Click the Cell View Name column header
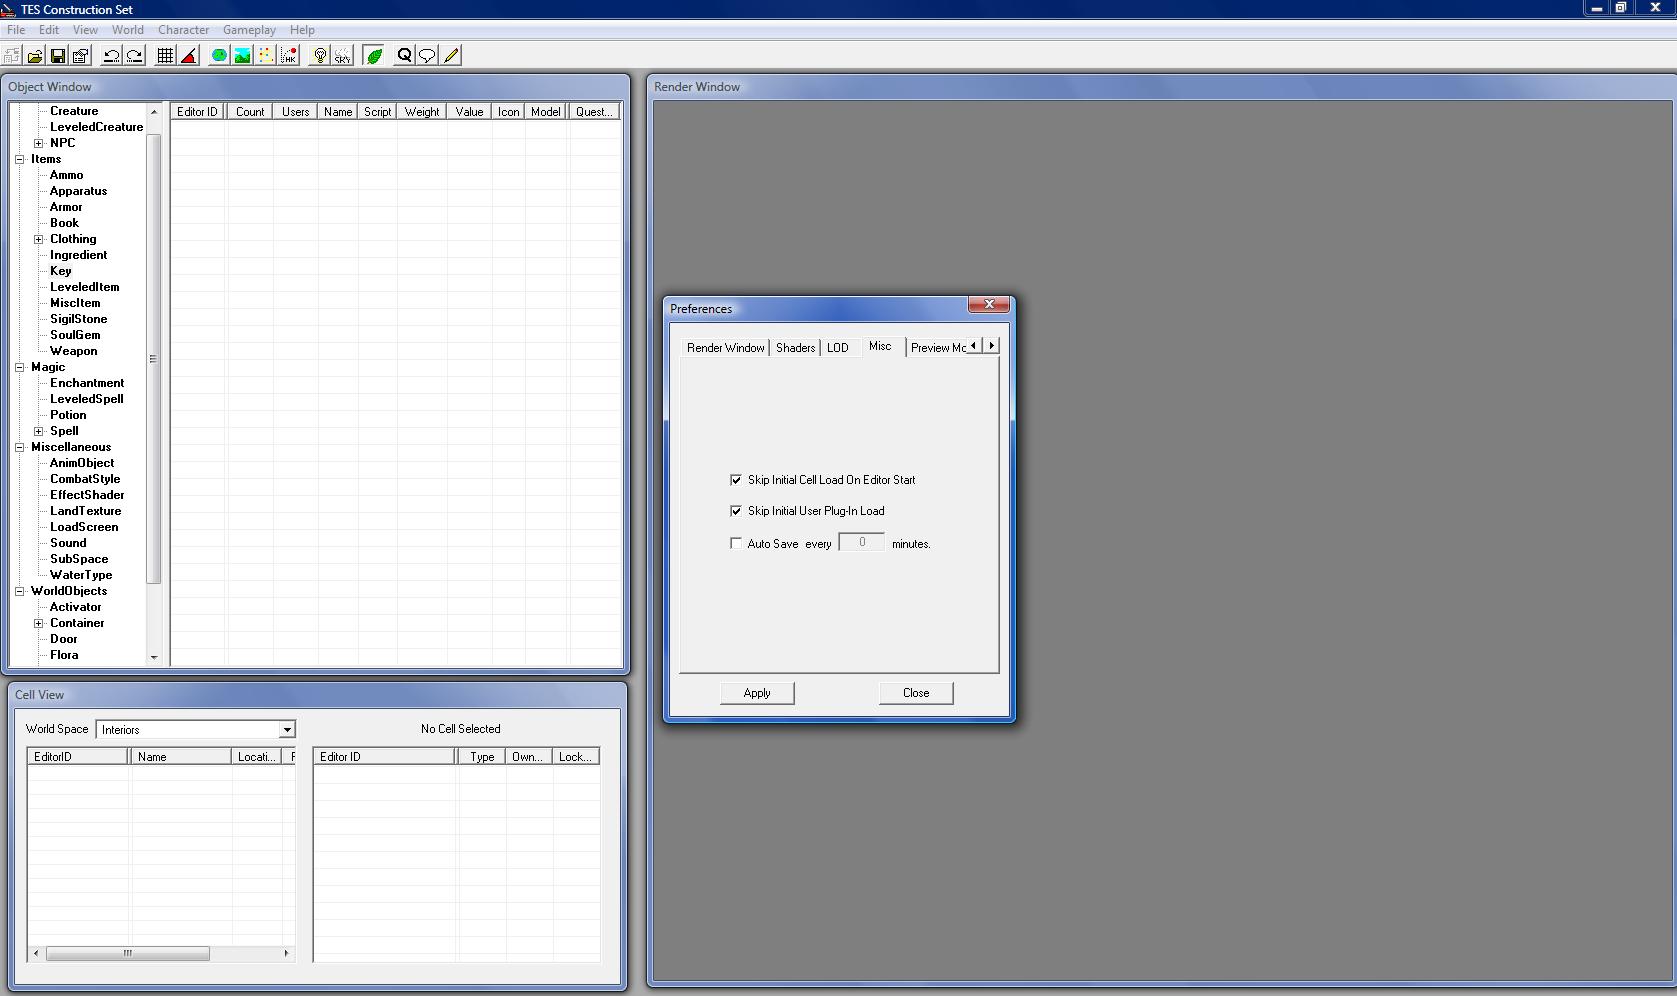This screenshot has height=996, width=1677. (x=181, y=757)
